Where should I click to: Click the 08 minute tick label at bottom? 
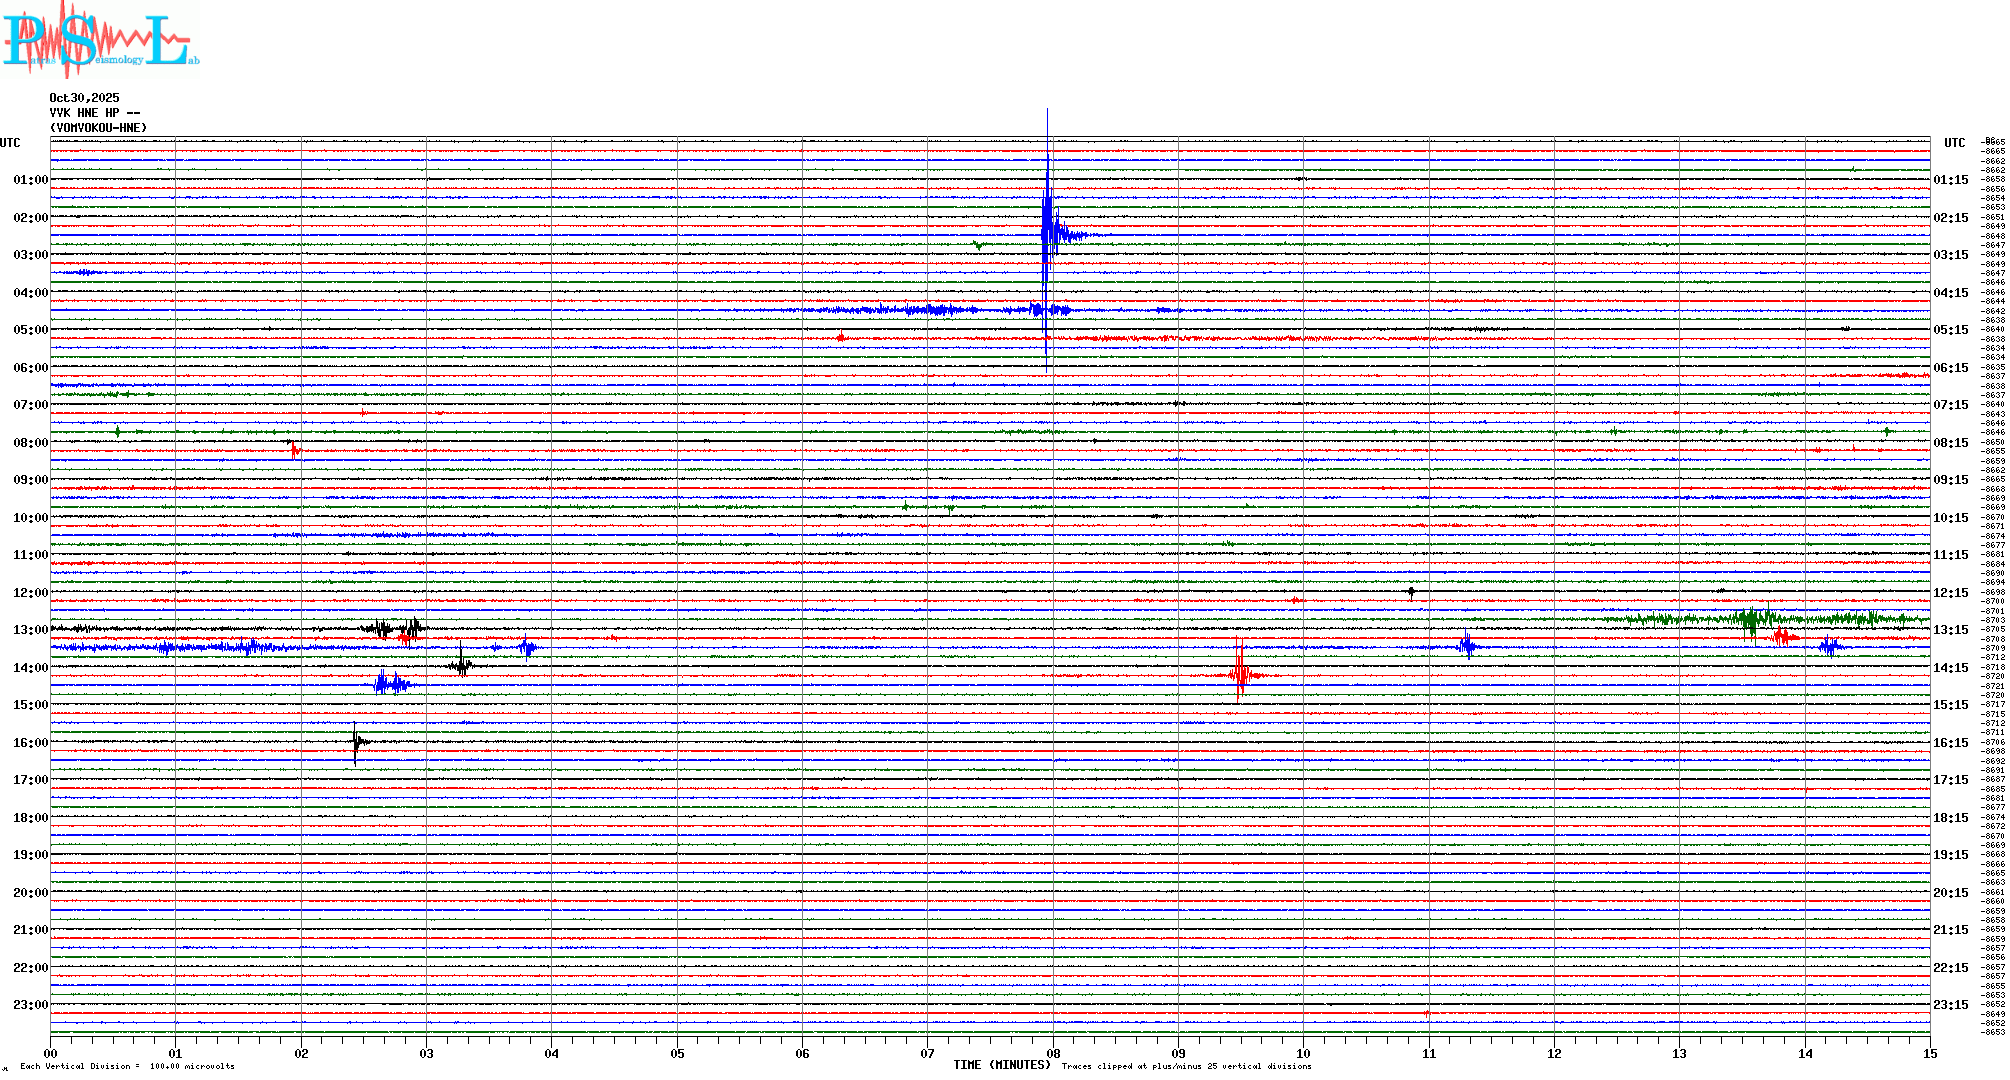pos(1053,1053)
